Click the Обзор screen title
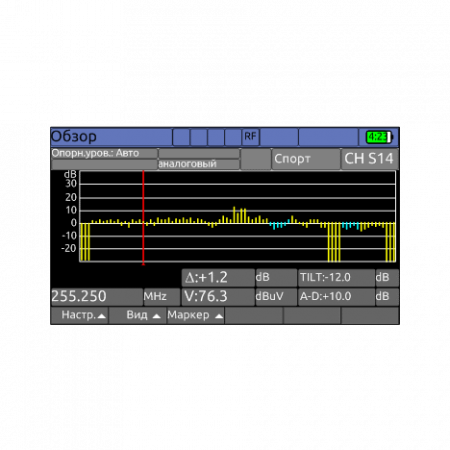The height and width of the screenshot is (450, 450). (x=74, y=137)
